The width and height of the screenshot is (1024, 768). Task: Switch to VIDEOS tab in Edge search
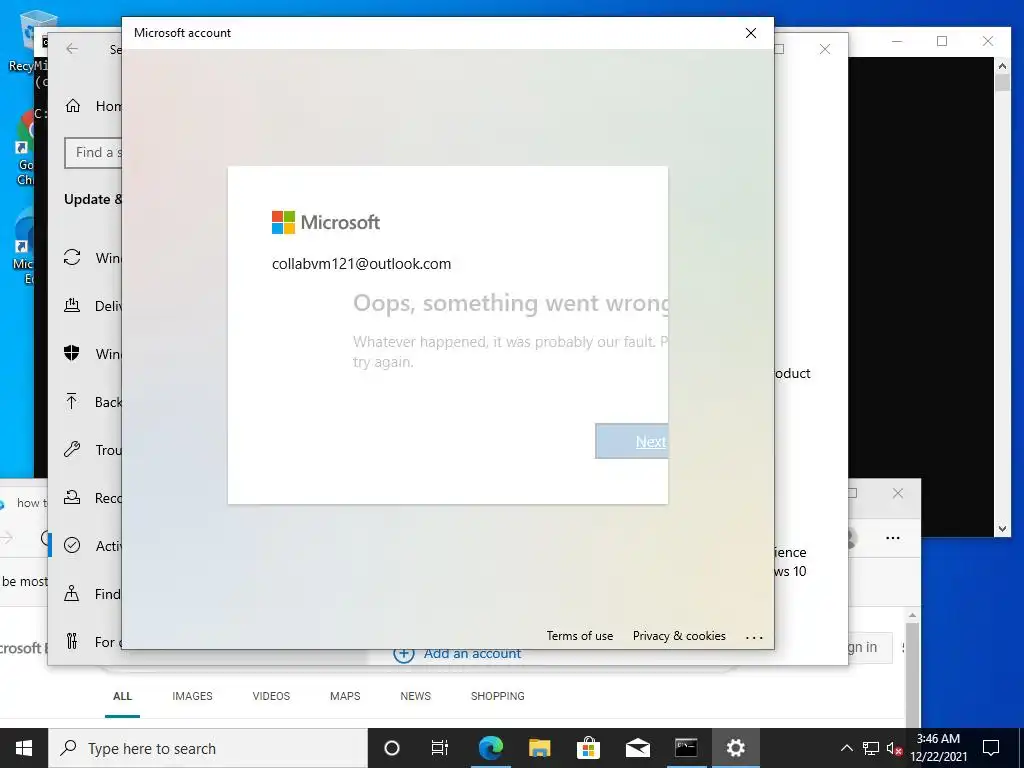pyautogui.click(x=271, y=696)
